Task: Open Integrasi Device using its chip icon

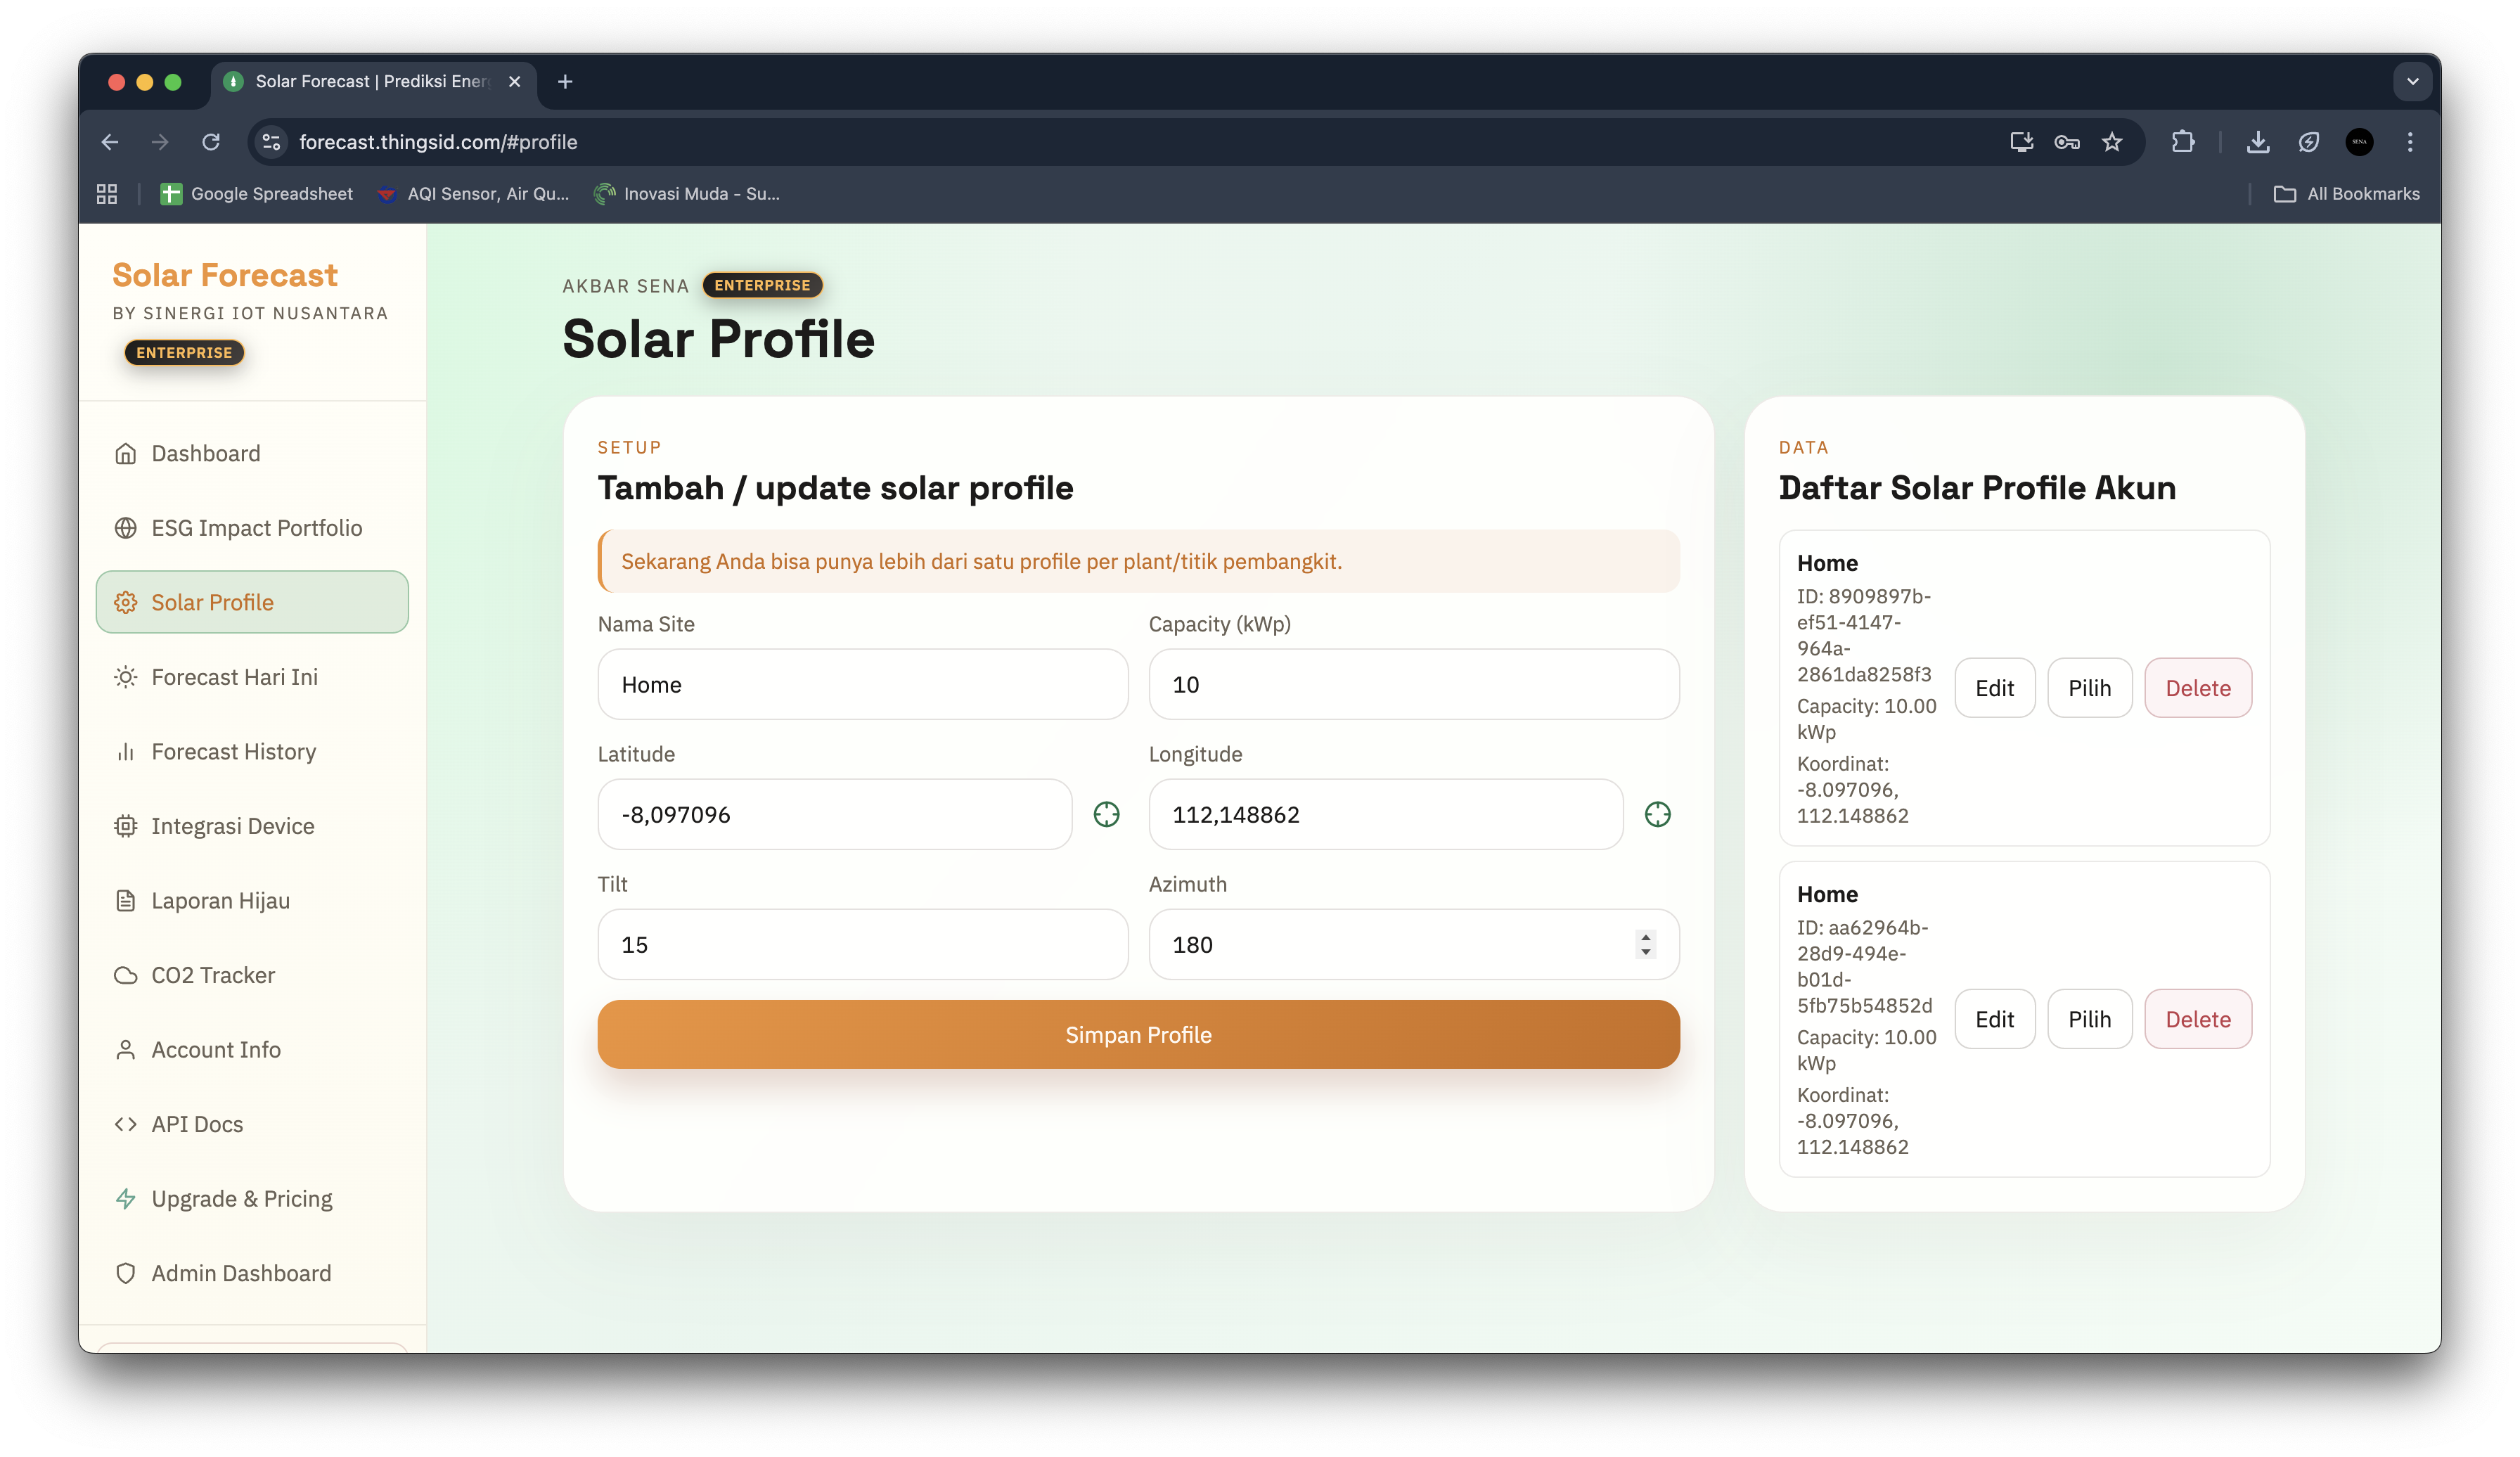Action: click(x=126, y=825)
